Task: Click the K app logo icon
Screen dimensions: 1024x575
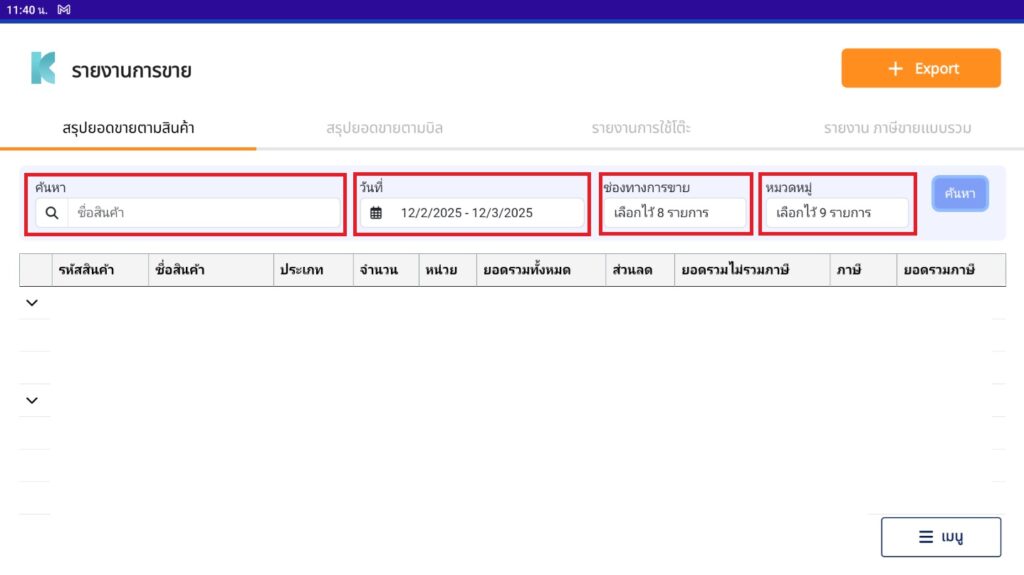Action: (43, 69)
